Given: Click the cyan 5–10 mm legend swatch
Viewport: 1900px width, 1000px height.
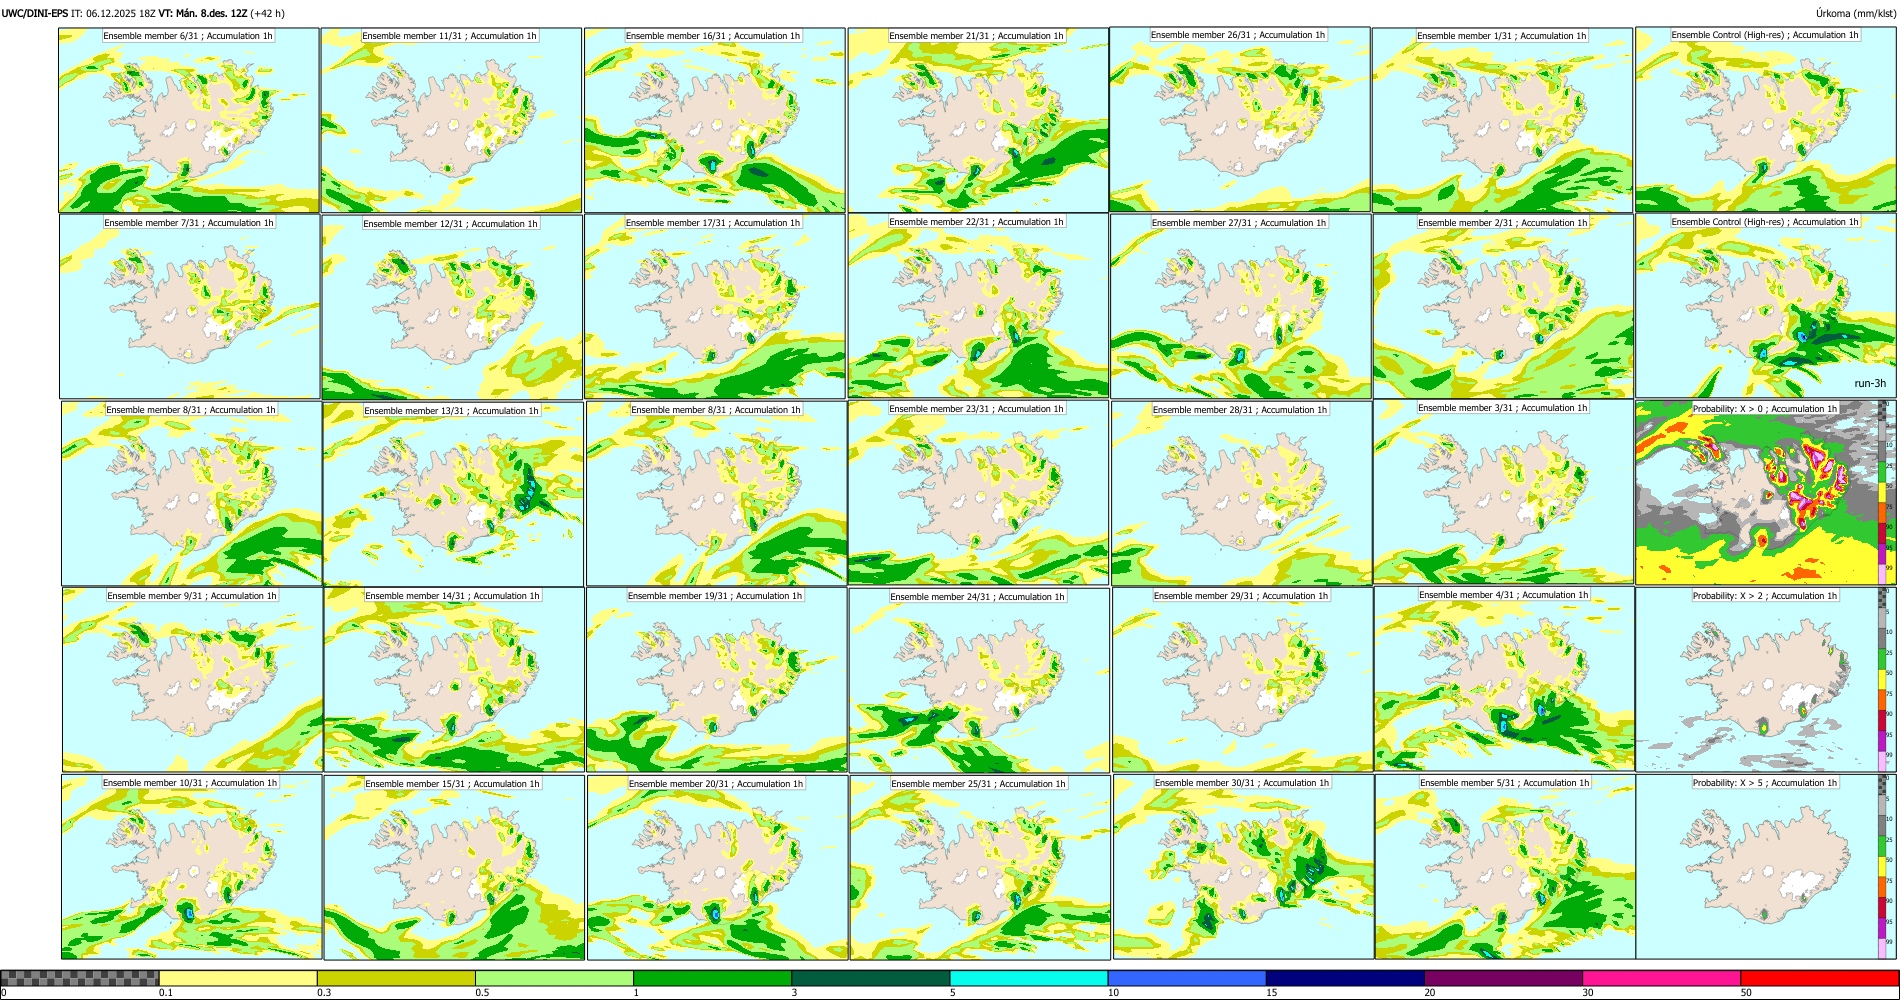Looking at the screenshot, I should click(1029, 978).
